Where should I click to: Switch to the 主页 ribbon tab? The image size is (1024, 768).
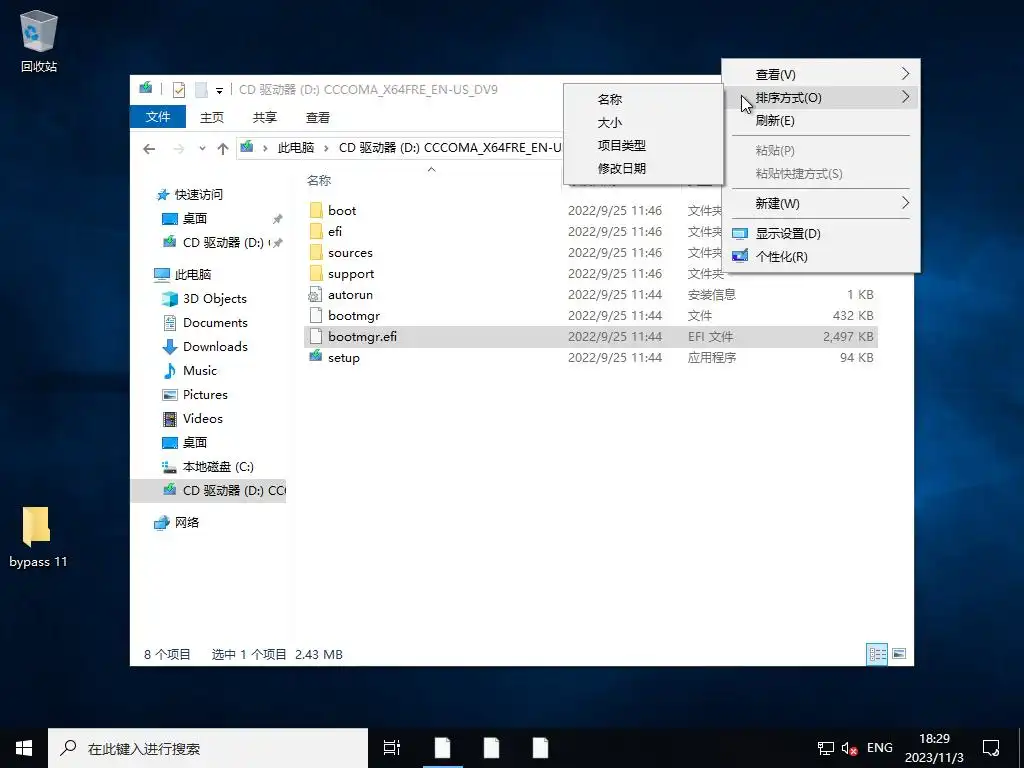point(212,117)
